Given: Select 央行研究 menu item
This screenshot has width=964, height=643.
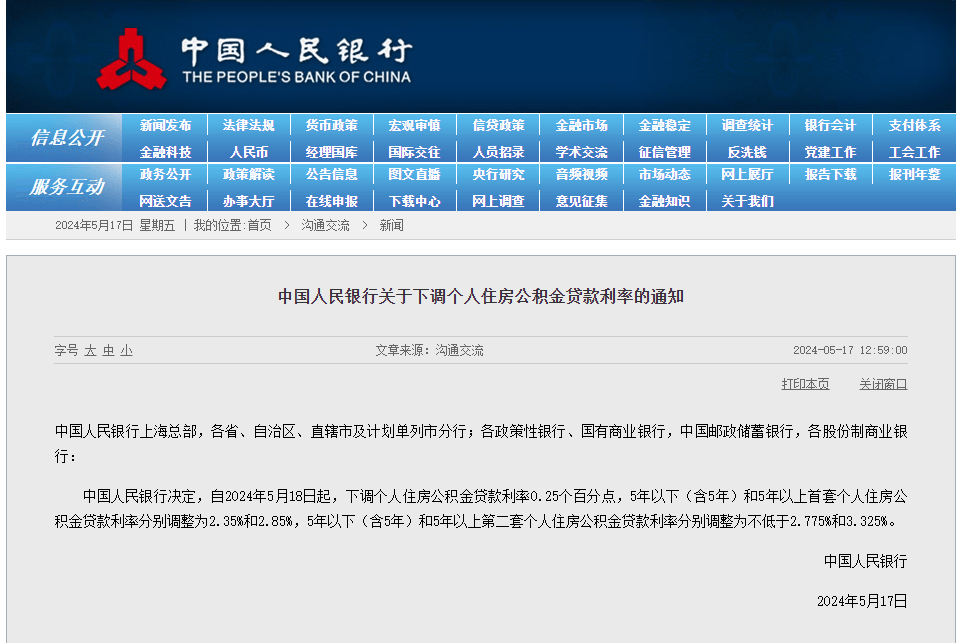Looking at the screenshot, I should coord(498,175).
